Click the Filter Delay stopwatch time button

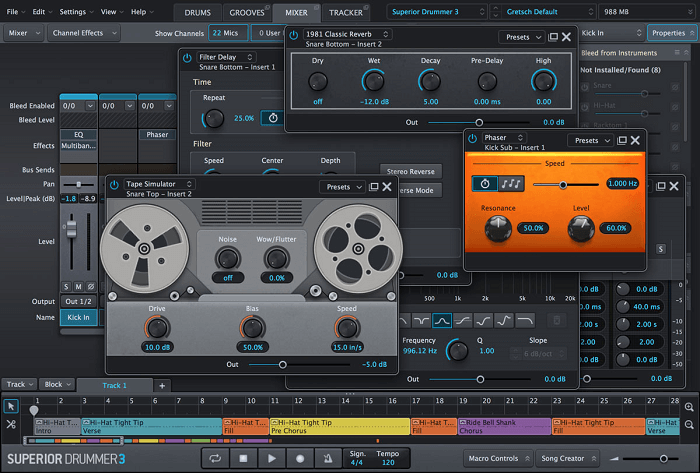(x=273, y=118)
